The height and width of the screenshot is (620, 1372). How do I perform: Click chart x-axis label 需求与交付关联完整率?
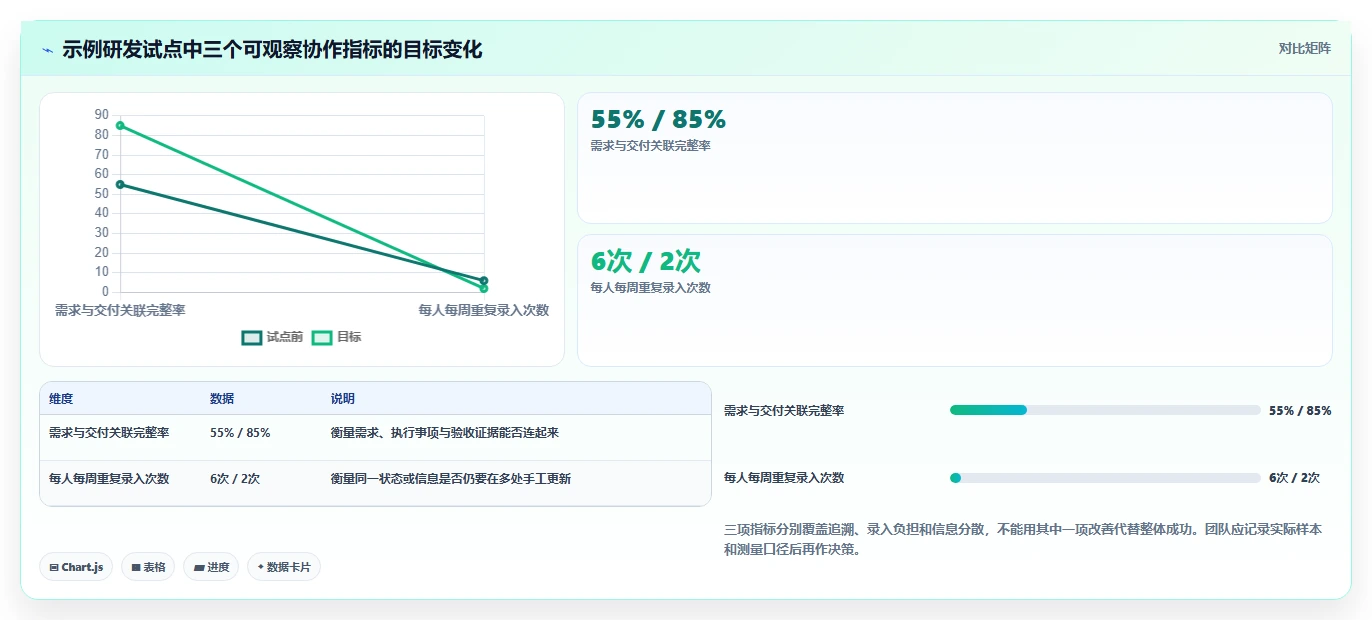click(x=120, y=310)
